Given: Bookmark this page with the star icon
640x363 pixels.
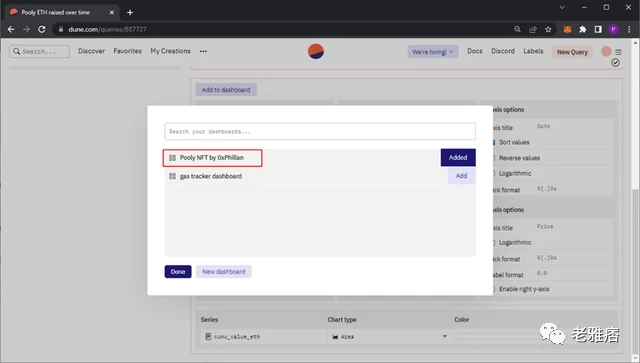Looking at the screenshot, I should pos(548,29).
